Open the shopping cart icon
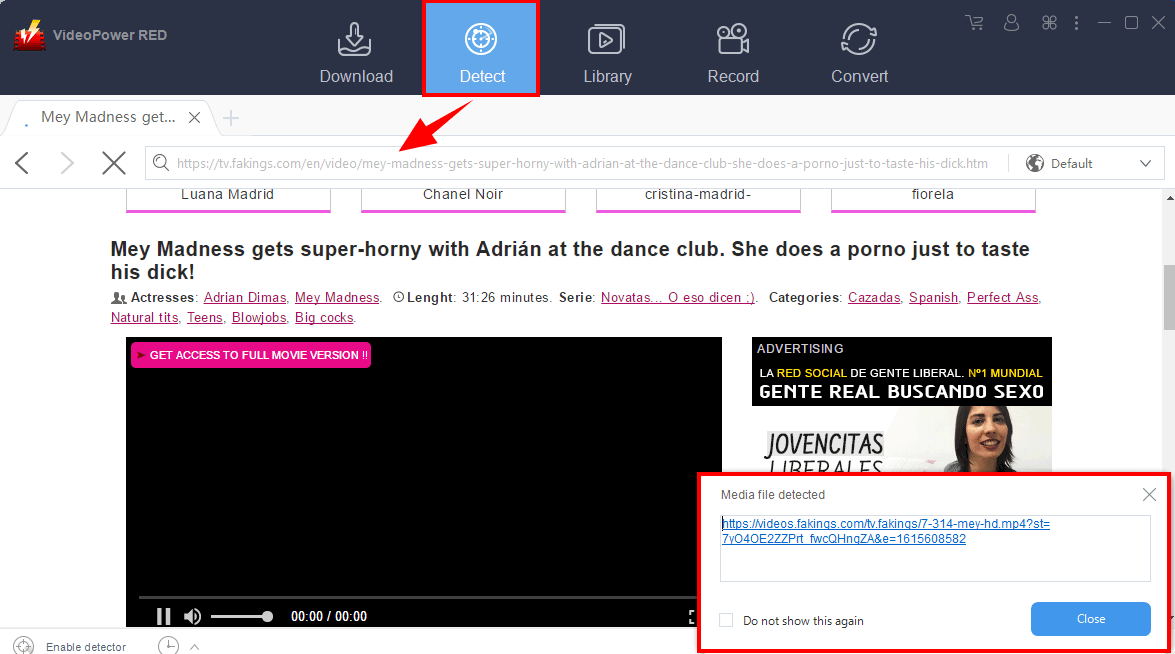Viewport: 1175px width, 654px height. point(974,22)
